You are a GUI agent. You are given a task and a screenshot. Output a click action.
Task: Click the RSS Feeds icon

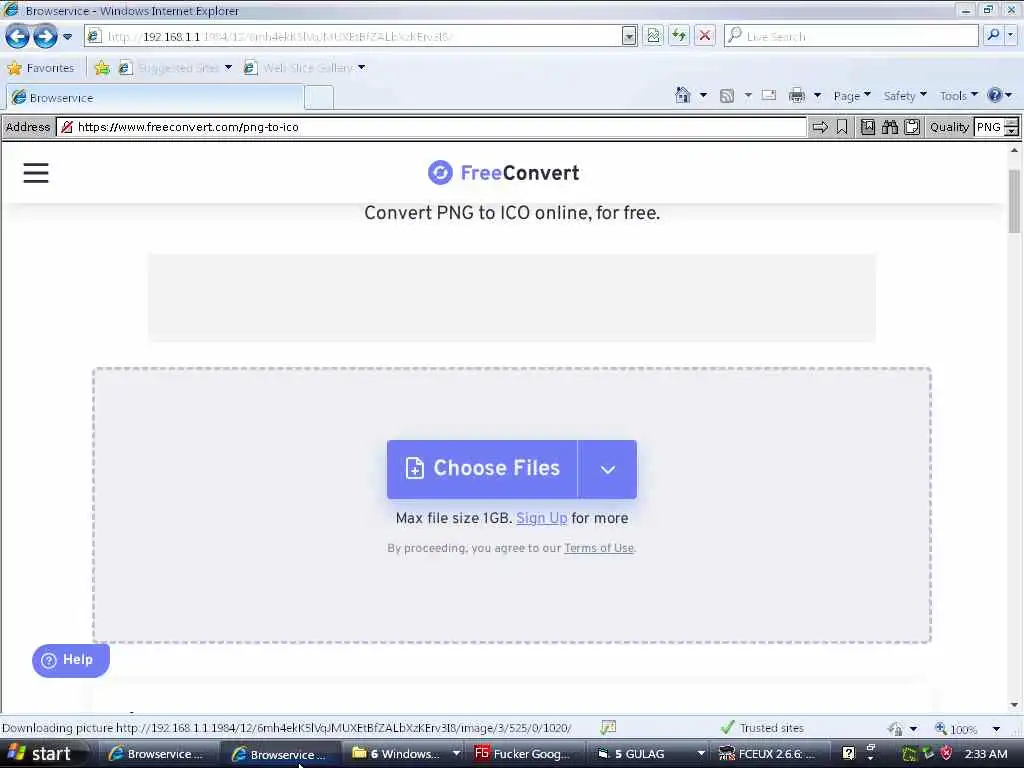[x=727, y=96]
